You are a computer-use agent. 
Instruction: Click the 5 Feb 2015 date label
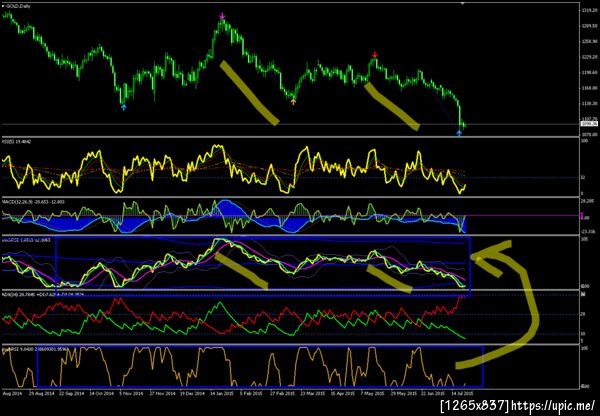(252, 393)
